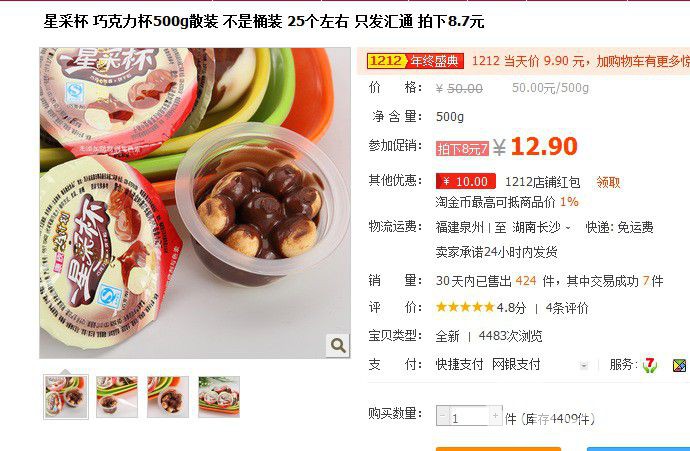Increase quantity with the plus stepper
This screenshot has height=451, width=690.
[495, 416]
